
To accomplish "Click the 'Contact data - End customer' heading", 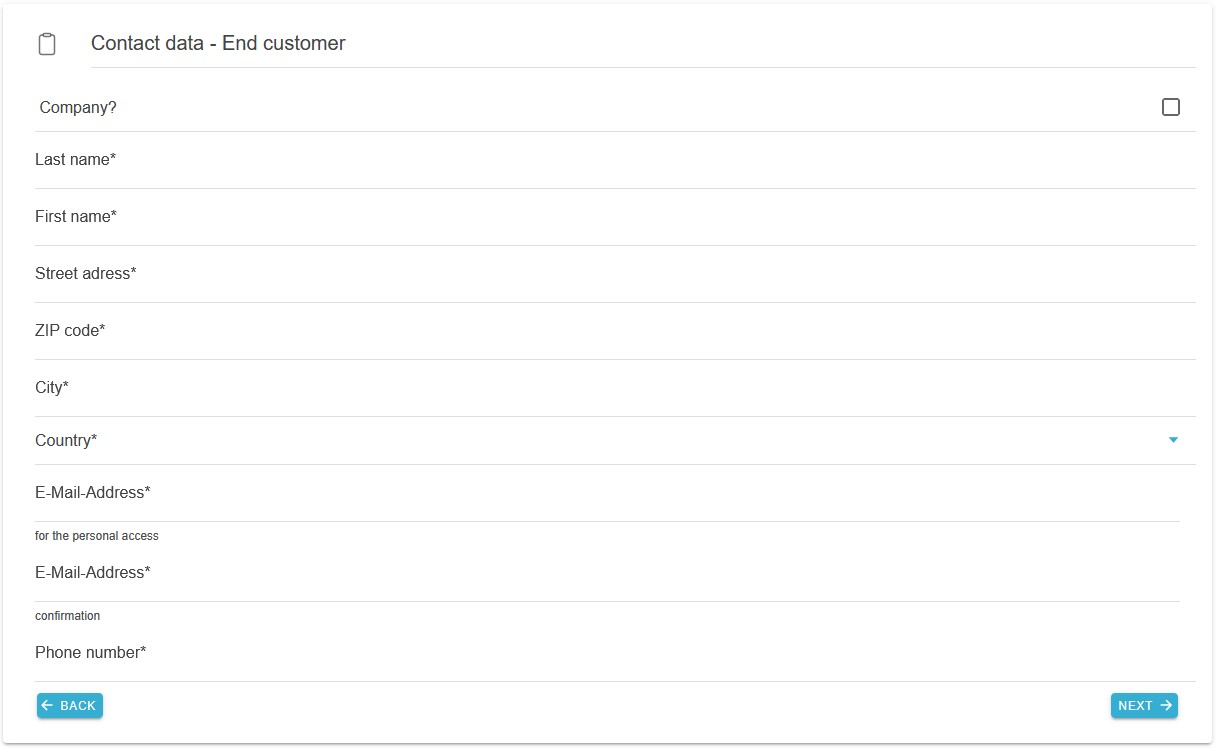I will tap(218, 43).
